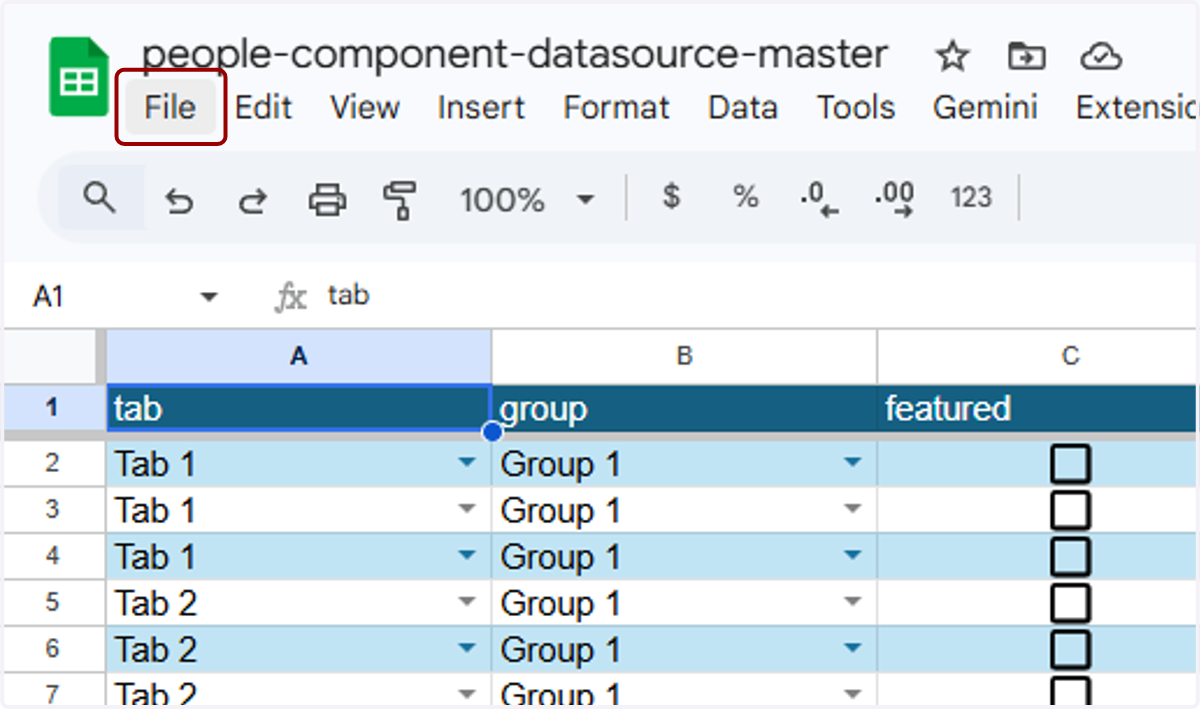Open the Name box dropdown arrow
The image size is (1200, 709).
pyautogui.click(x=209, y=297)
